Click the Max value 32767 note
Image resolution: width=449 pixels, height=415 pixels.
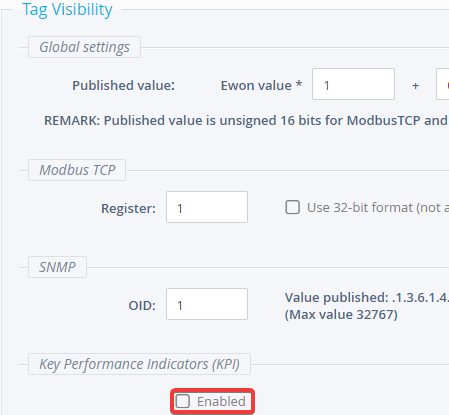click(x=341, y=315)
